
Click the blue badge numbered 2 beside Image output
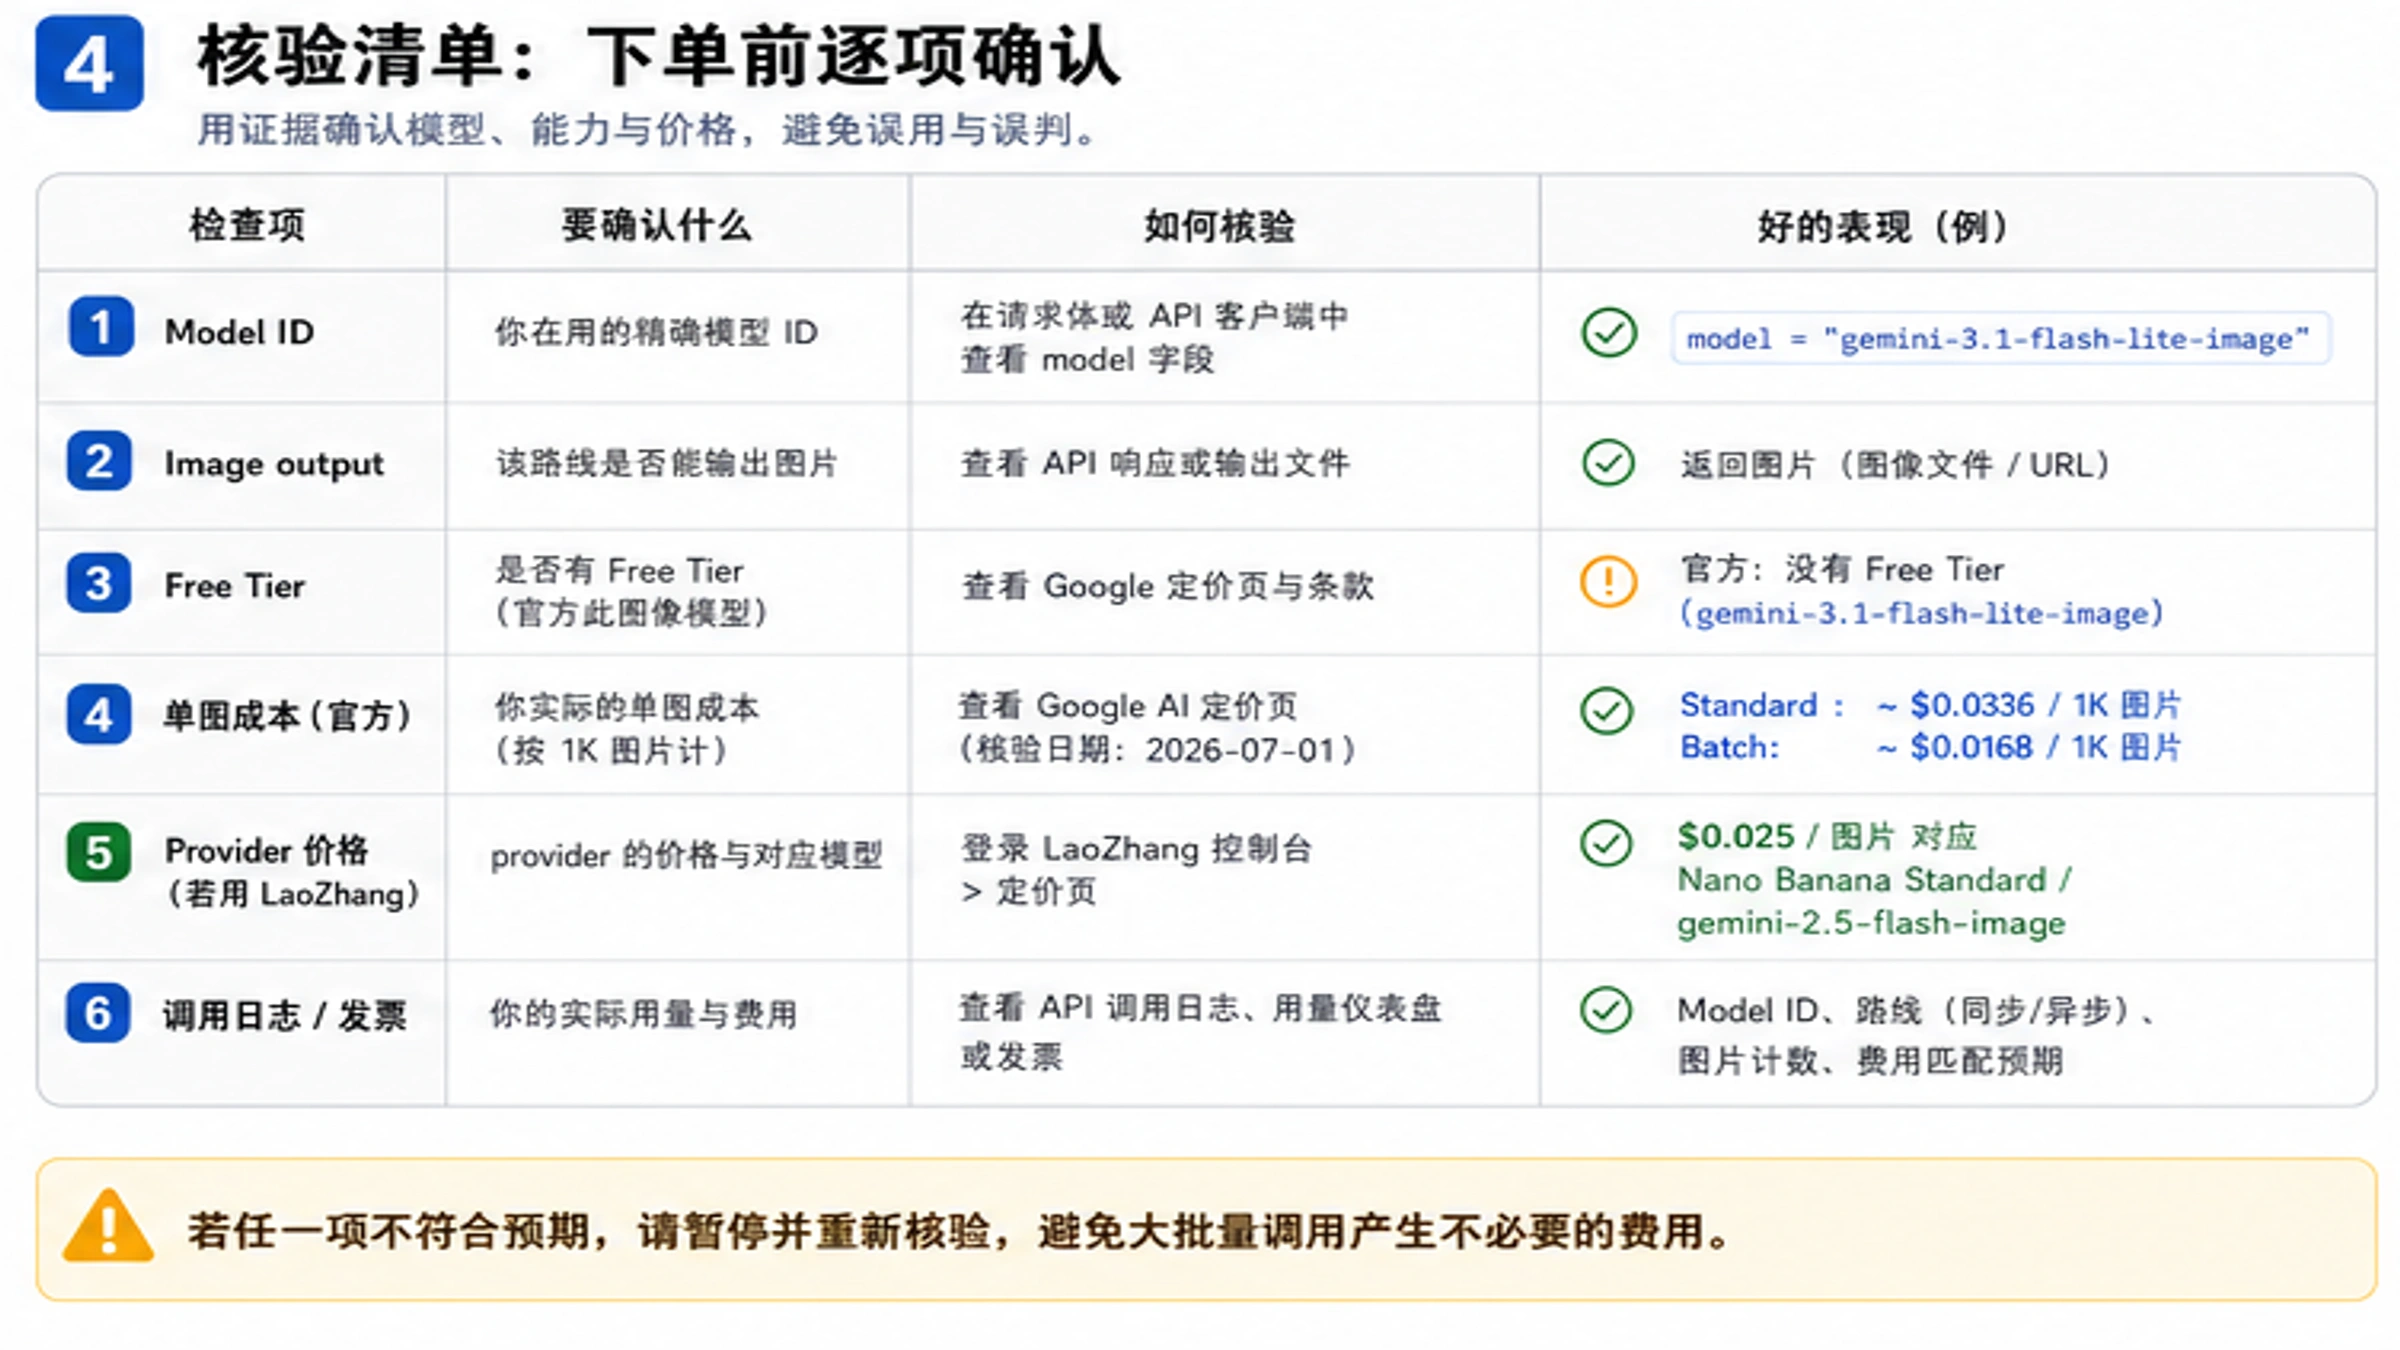coord(99,461)
